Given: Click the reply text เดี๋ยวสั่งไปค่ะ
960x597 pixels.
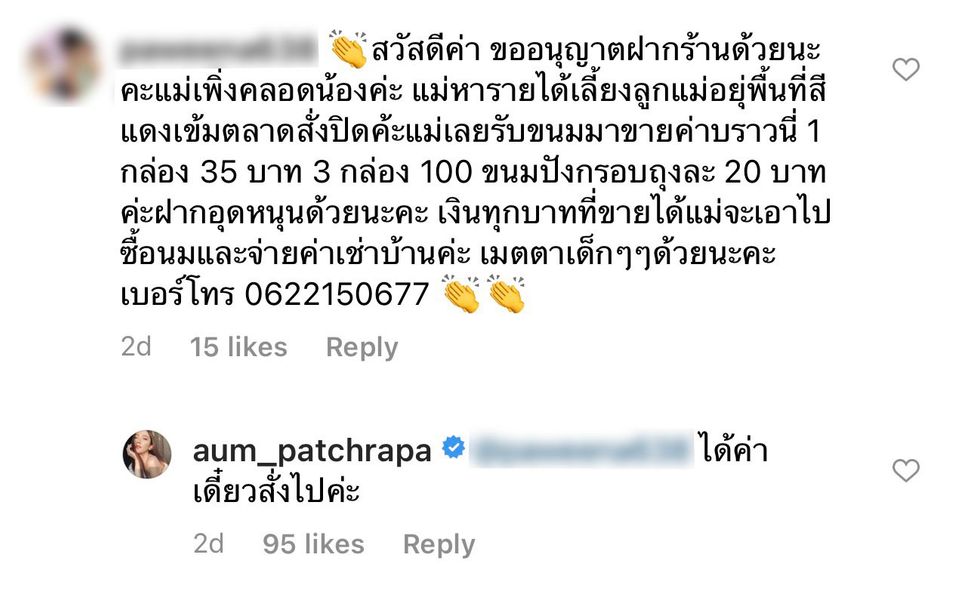Looking at the screenshot, I should 276,492.
